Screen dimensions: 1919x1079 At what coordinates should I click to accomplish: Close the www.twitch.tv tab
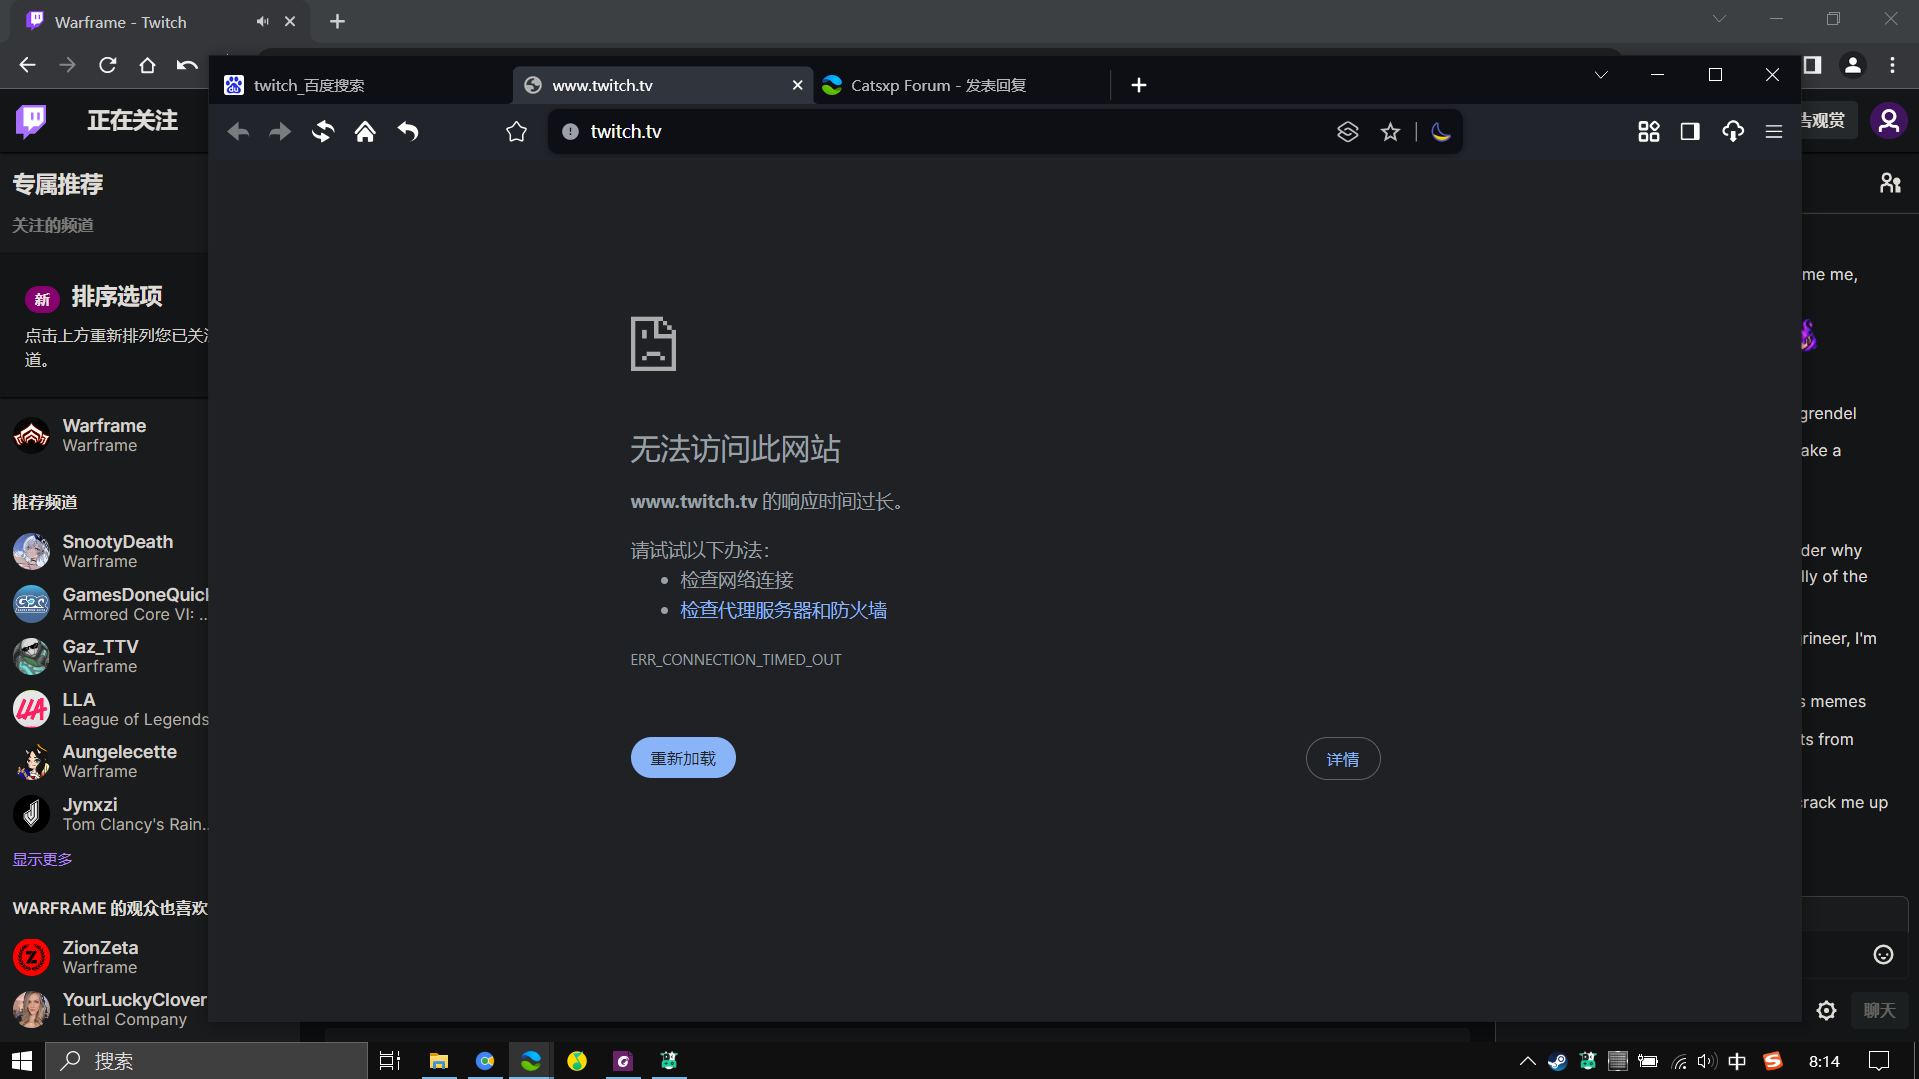point(797,85)
